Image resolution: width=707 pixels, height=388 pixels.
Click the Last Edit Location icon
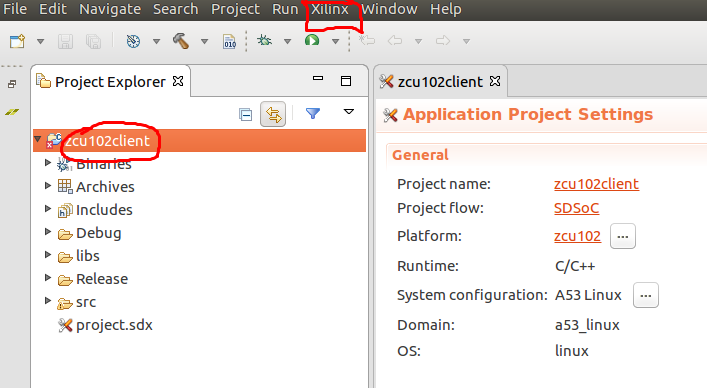367,41
